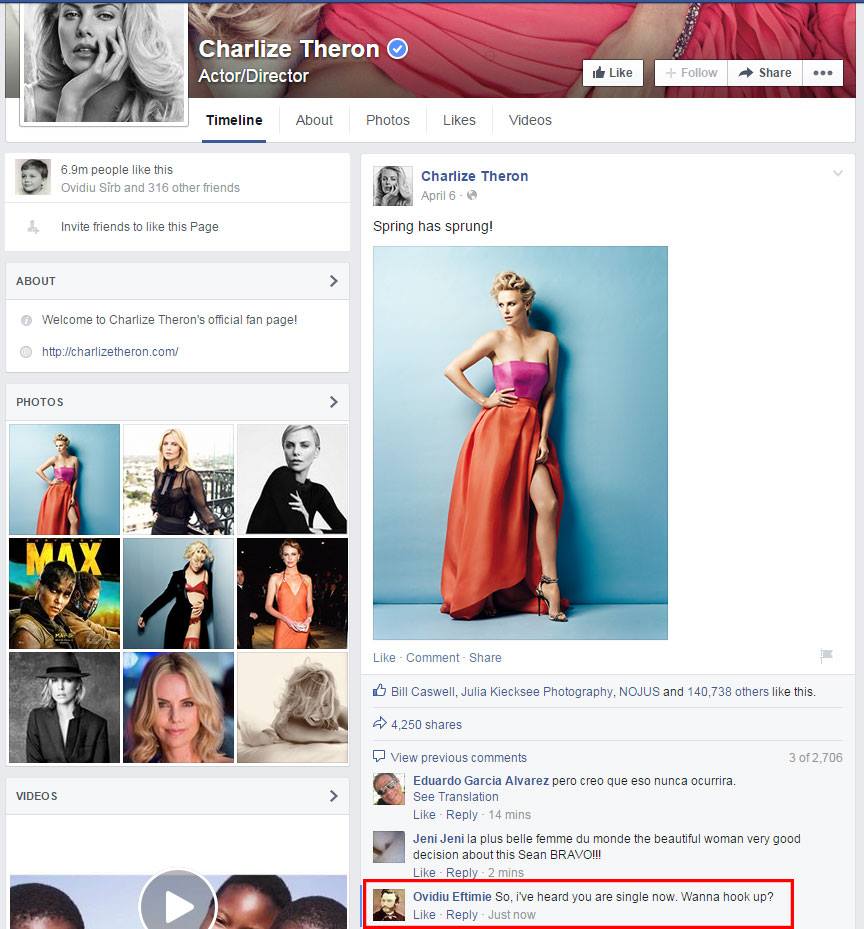Like the Spring has sprung post
864x929 pixels.
[x=384, y=658]
